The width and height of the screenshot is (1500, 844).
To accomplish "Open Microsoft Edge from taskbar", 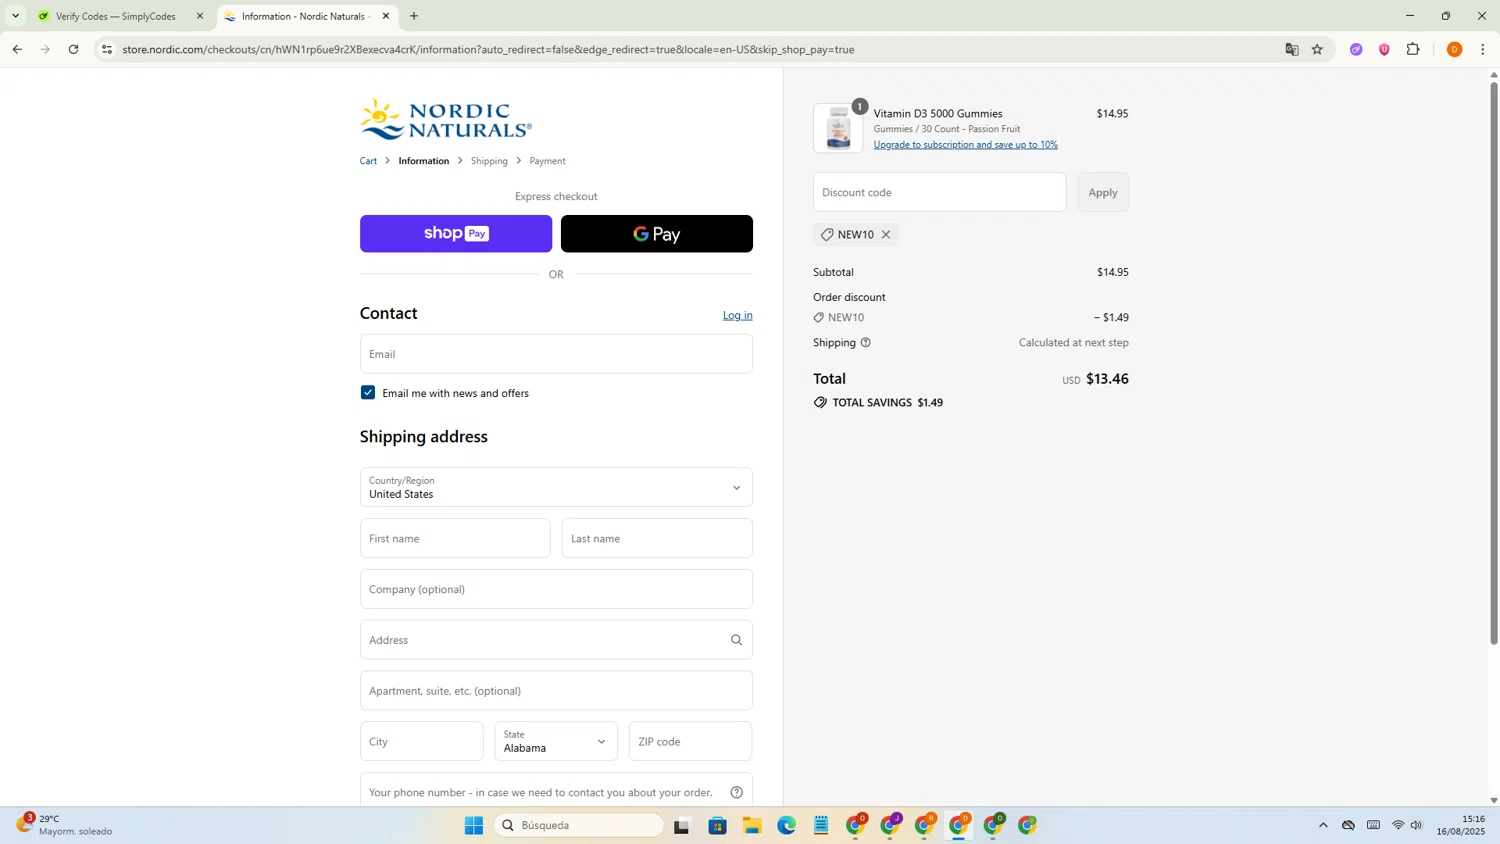I will (787, 825).
